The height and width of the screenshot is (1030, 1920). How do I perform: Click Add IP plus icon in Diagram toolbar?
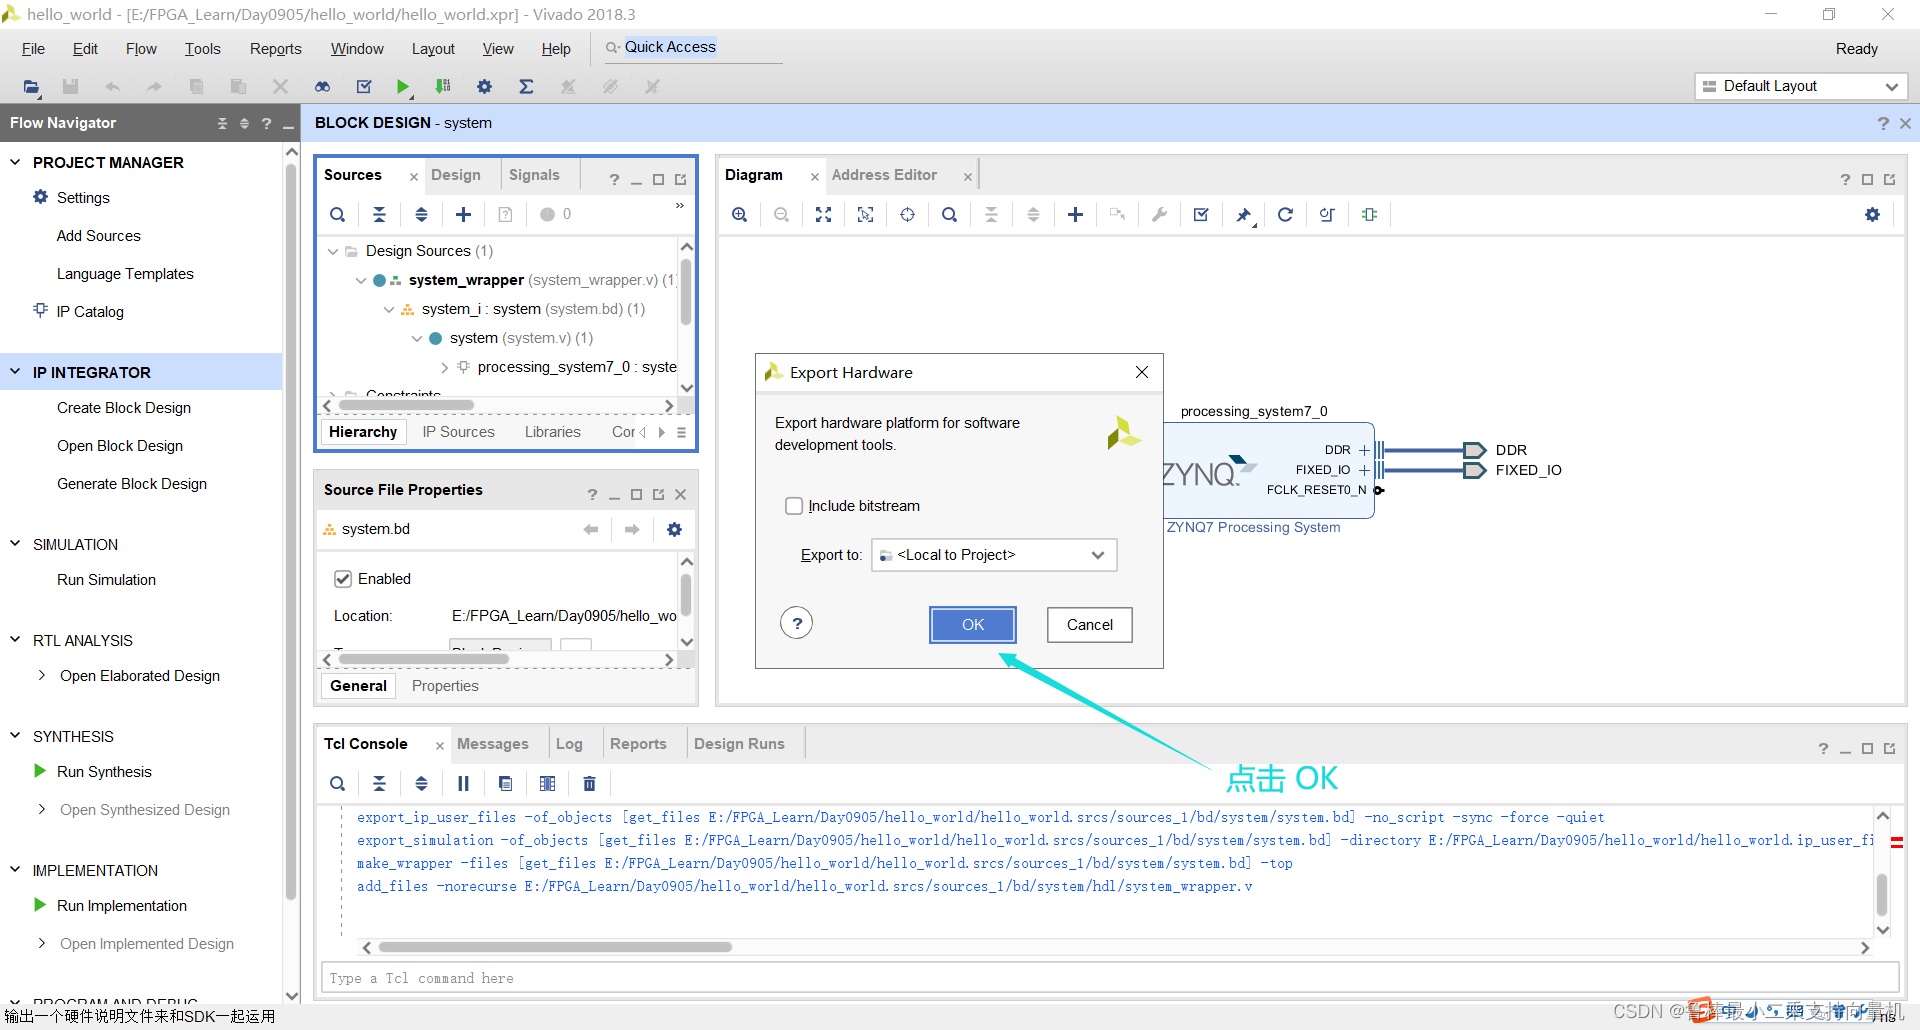pos(1075,214)
